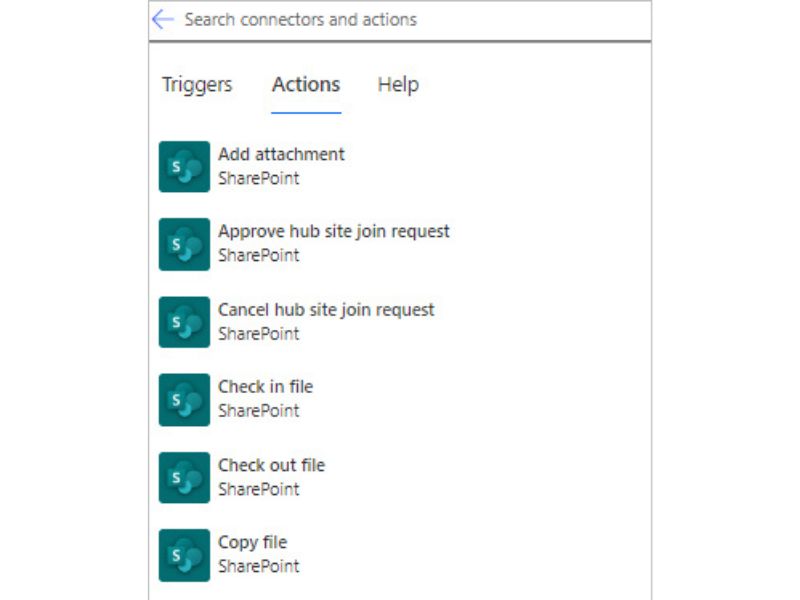
Task: Click the SharePoint label under Check in file
Action: (258, 411)
